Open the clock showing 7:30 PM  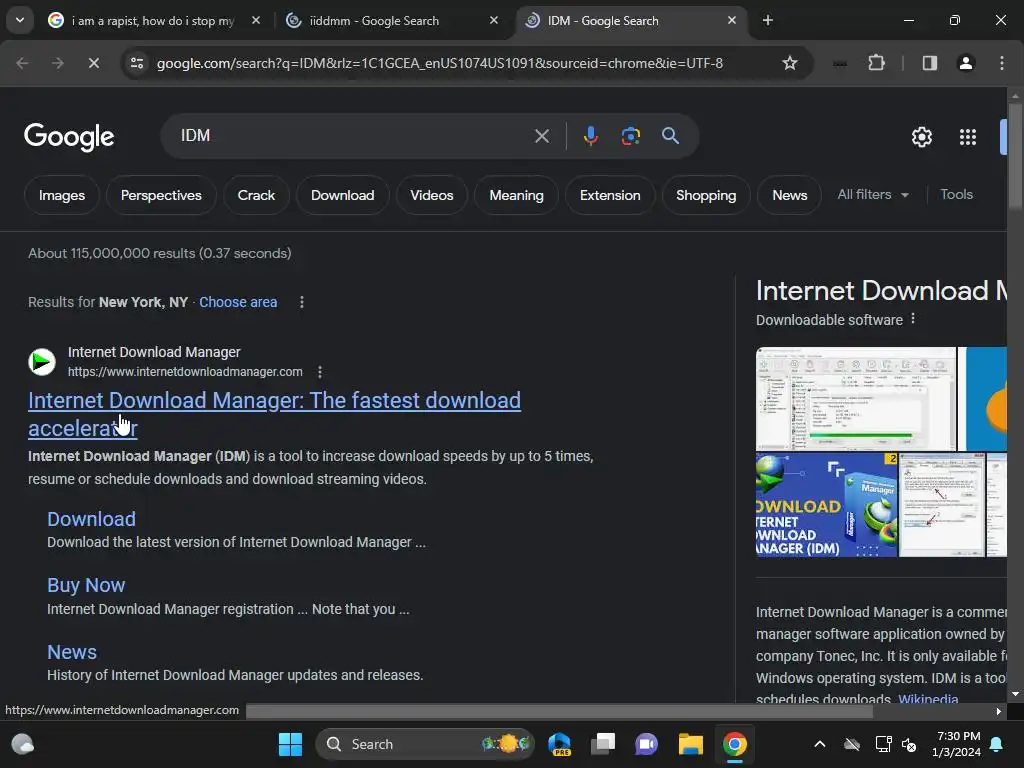point(956,744)
